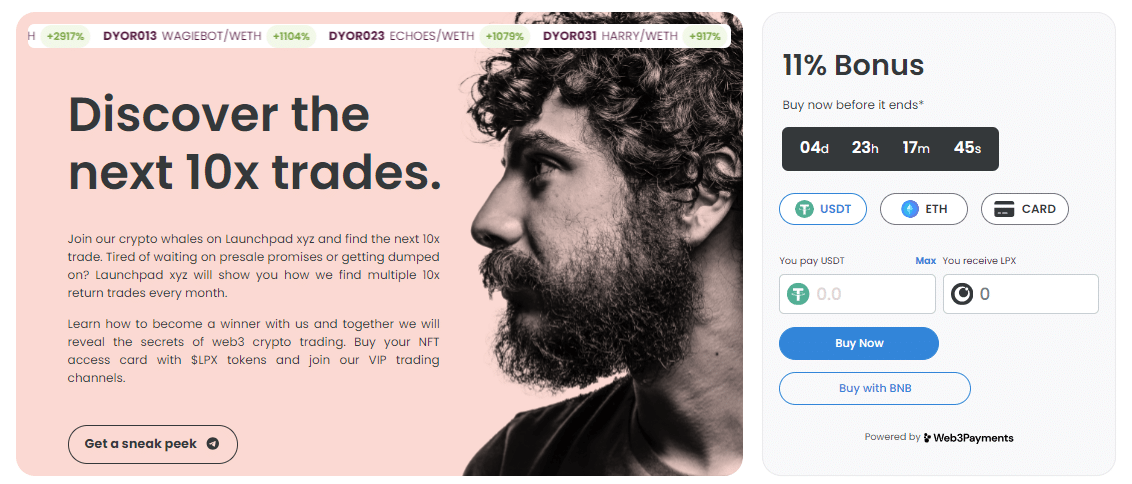The height and width of the screenshot is (484, 1132).
Task: Click the Max amount link
Action: (x=926, y=261)
